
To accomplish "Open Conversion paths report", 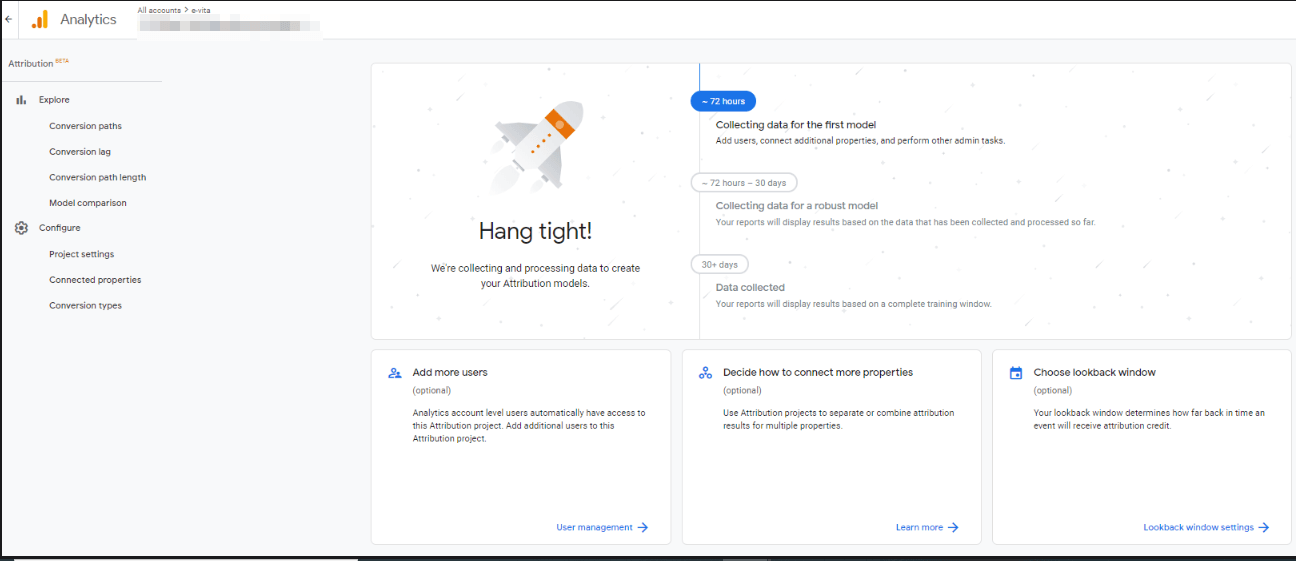I will click(85, 126).
